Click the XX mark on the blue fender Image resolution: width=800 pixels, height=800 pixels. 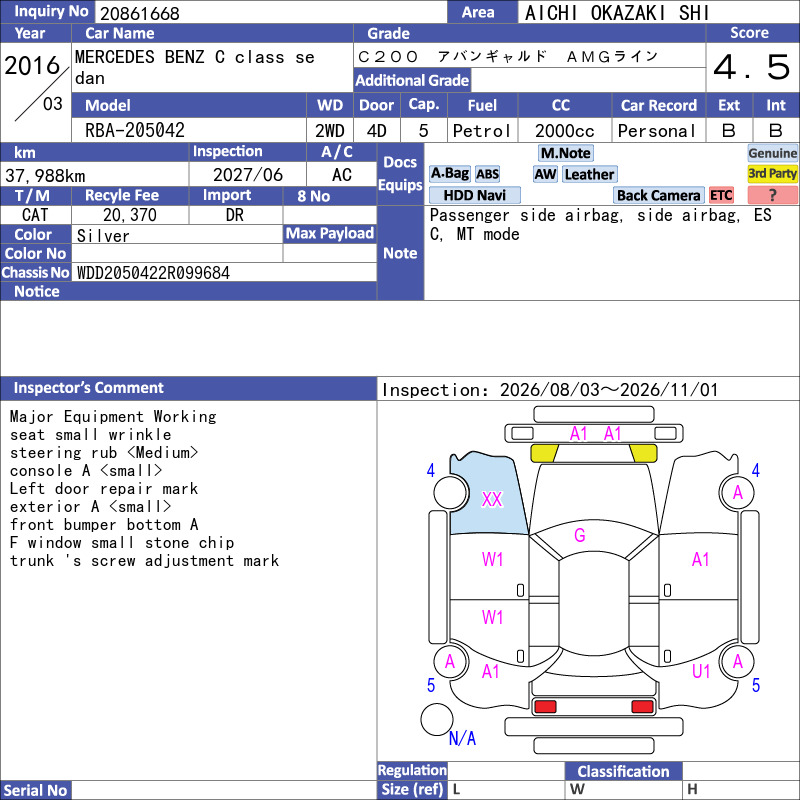(x=492, y=499)
